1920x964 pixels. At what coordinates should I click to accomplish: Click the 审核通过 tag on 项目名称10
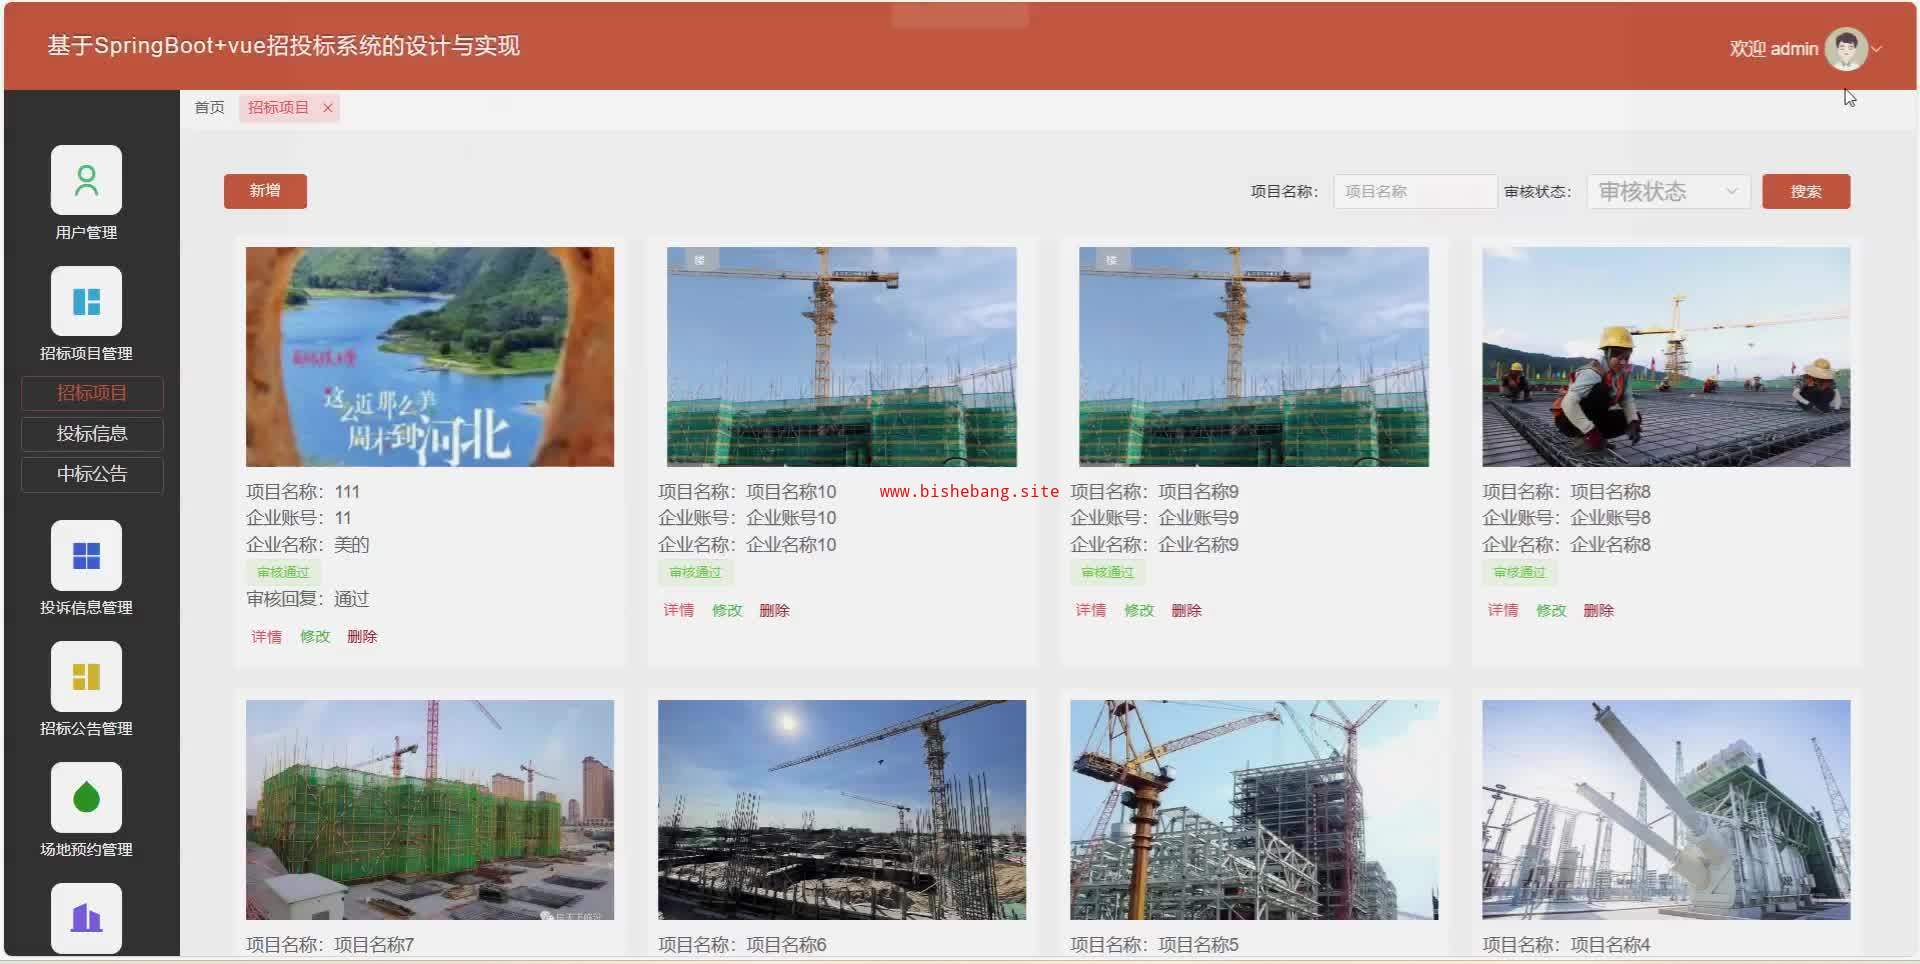[x=695, y=572]
